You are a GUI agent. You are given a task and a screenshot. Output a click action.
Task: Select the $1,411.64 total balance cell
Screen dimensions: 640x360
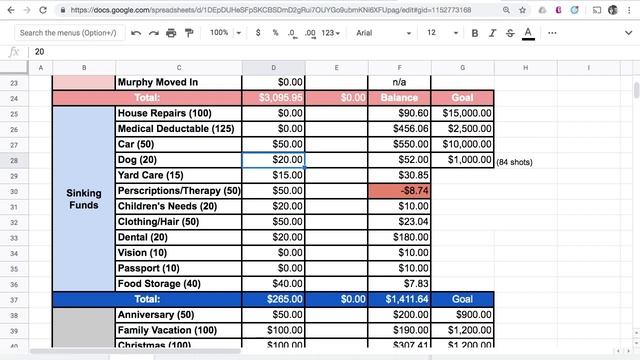click(x=399, y=299)
